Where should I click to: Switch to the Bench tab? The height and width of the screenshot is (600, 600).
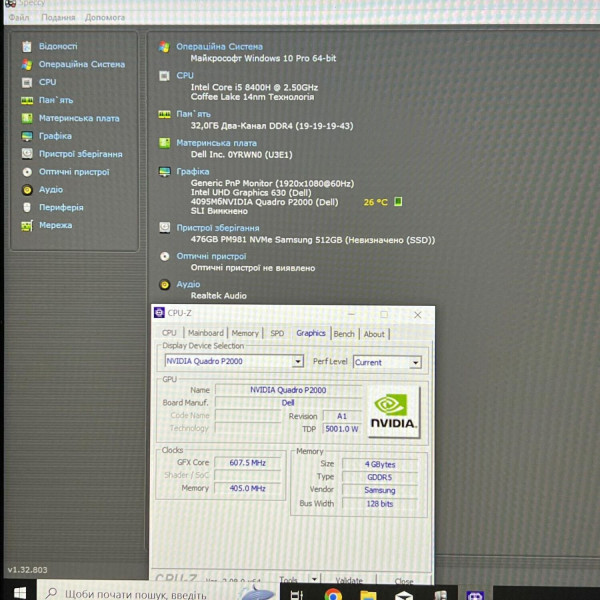(344, 334)
